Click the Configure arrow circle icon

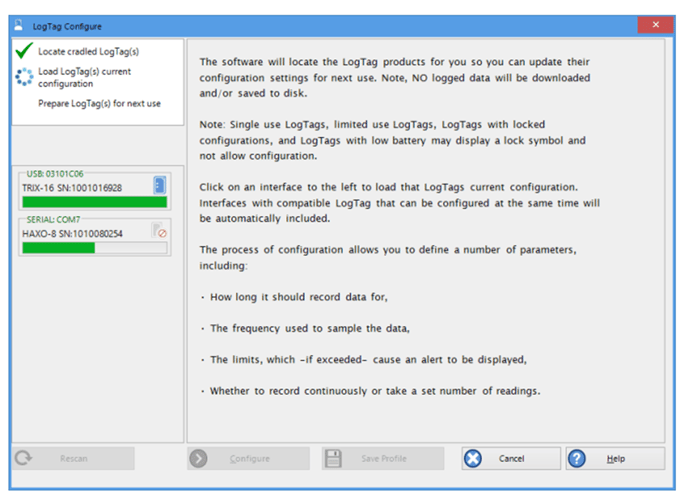[x=198, y=459]
